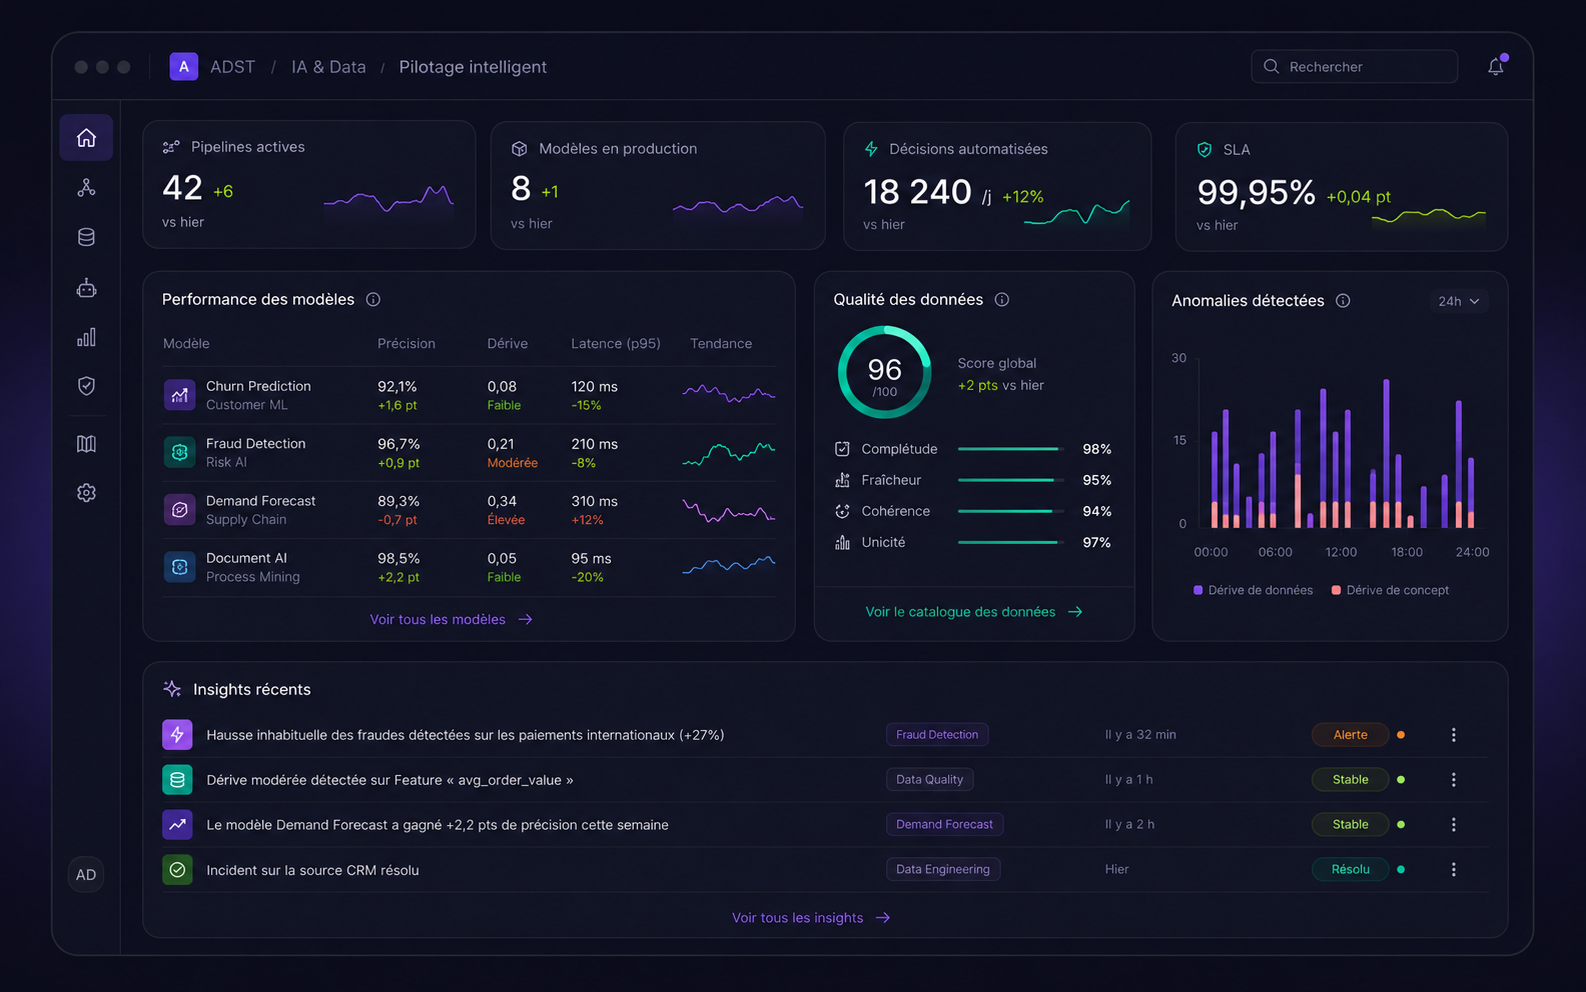Toggle Dérive de concept legend swatch

[1336, 590]
